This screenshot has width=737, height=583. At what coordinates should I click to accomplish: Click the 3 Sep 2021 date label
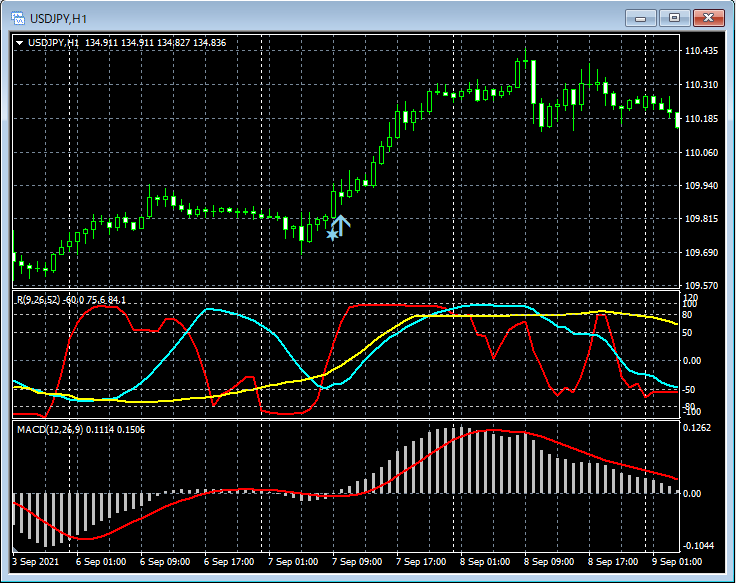click(36, 561)
